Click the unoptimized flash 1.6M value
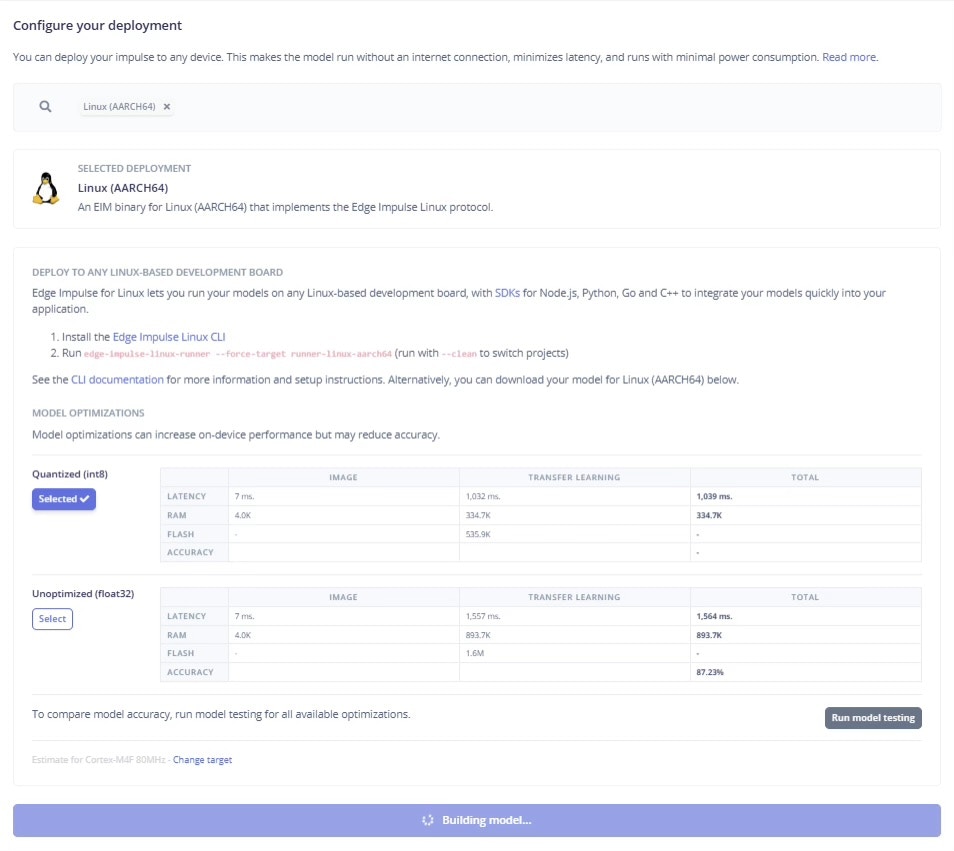 tap(475, 653)
